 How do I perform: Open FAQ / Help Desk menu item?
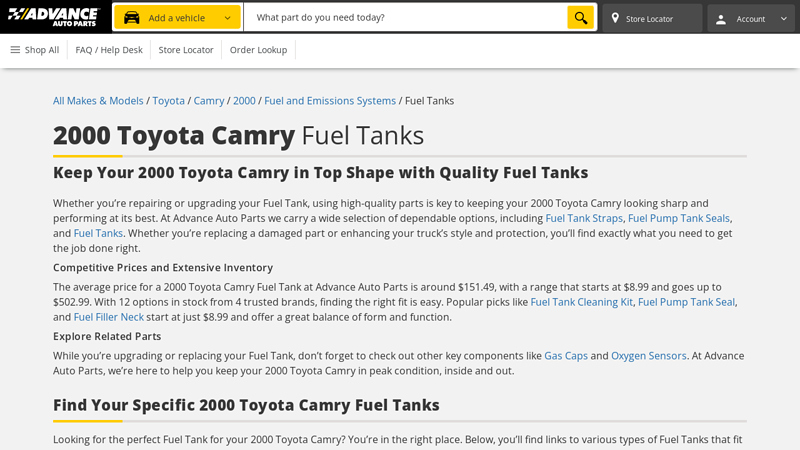click(x=109, y=50)
